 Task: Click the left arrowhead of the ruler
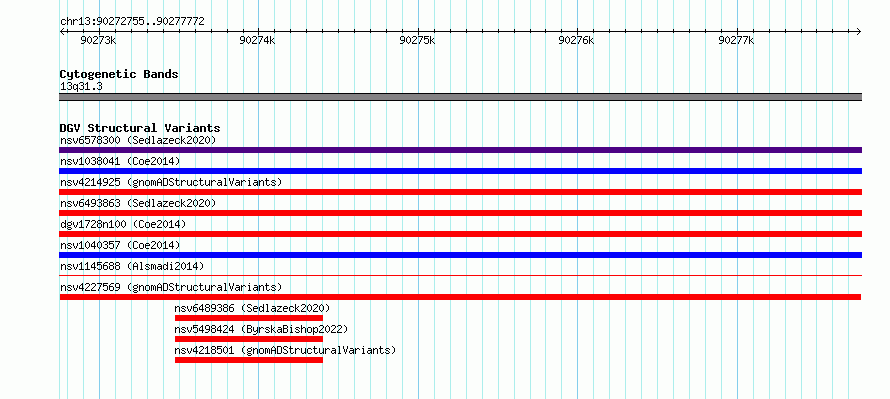(62, 31)
